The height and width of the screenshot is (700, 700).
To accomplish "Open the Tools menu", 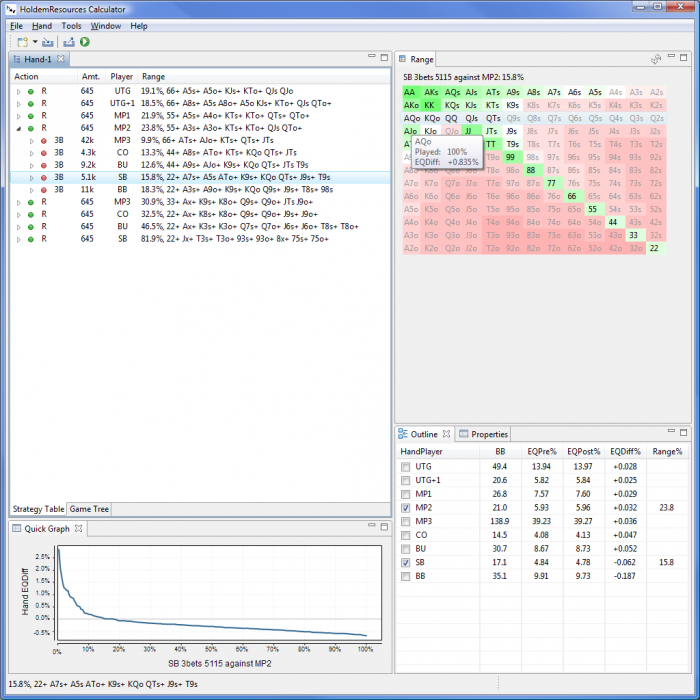I will tap(71, 26).
